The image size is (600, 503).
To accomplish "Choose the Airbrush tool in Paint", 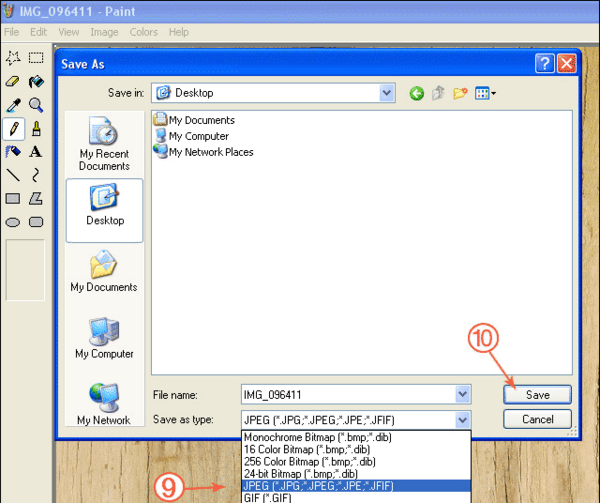I will (x=13, y=152).
